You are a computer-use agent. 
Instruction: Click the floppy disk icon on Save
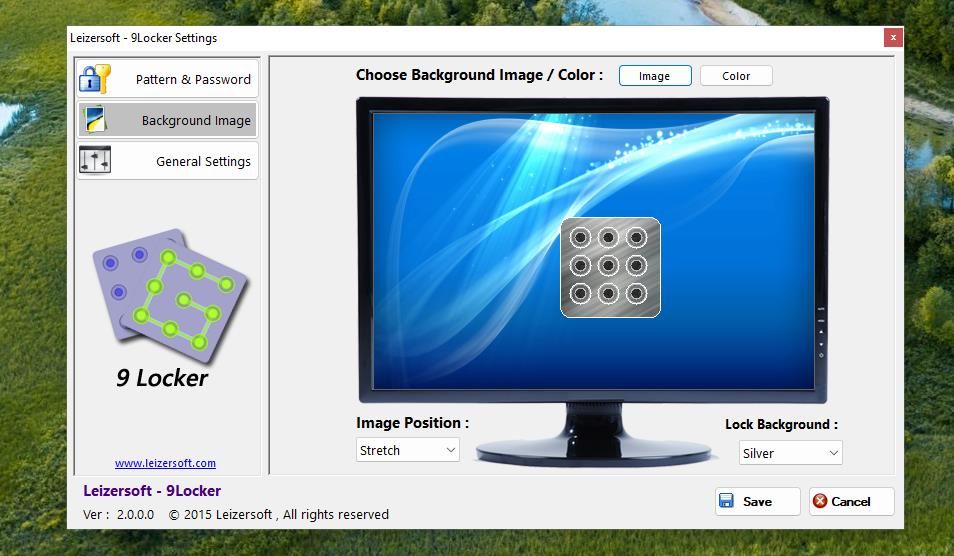pyautogui.click(x=726, y=501)
